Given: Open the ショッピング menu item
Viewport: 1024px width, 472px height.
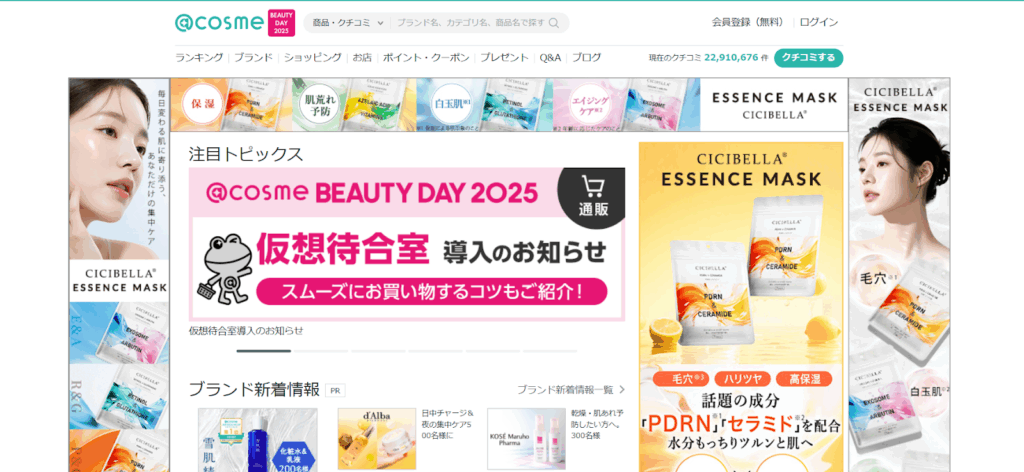Looking at the screenshot, I should pos(312,57).
